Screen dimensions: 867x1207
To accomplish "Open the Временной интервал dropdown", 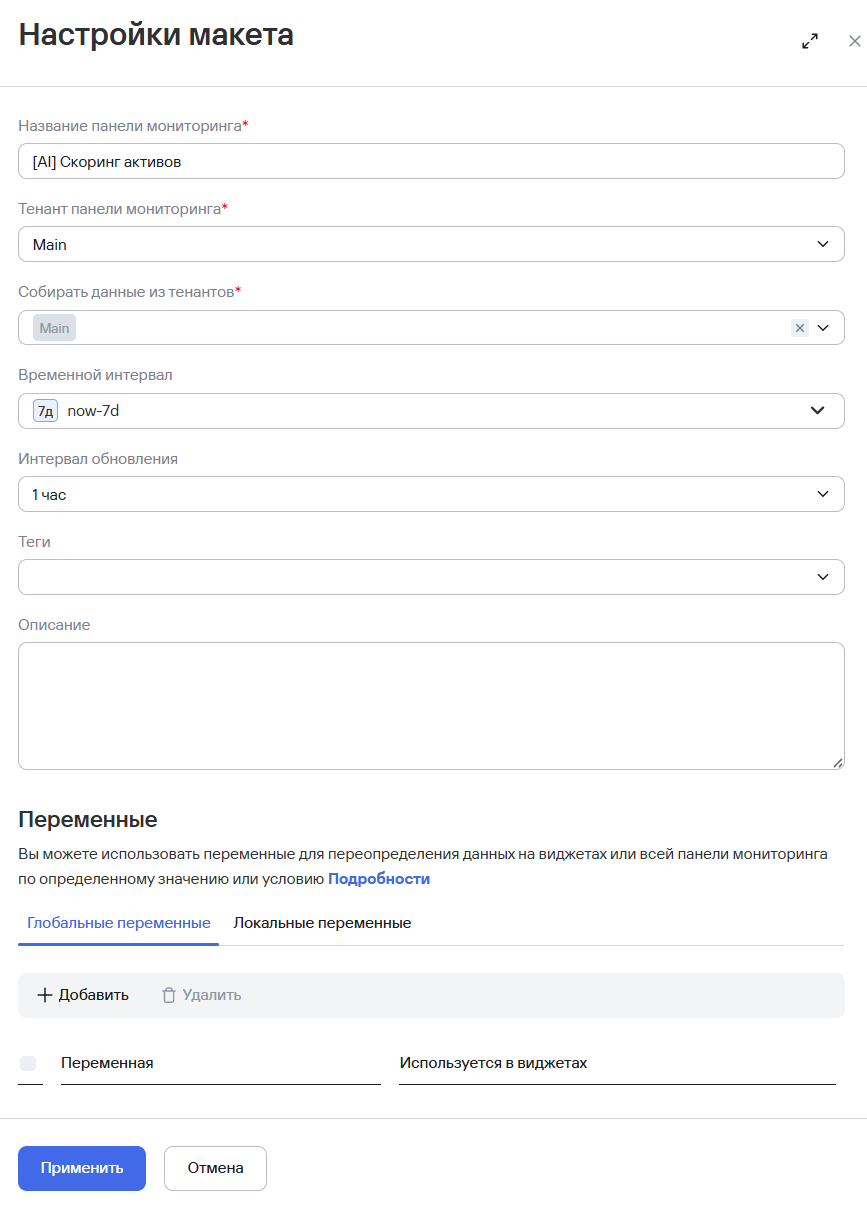I will pos(431,411).
